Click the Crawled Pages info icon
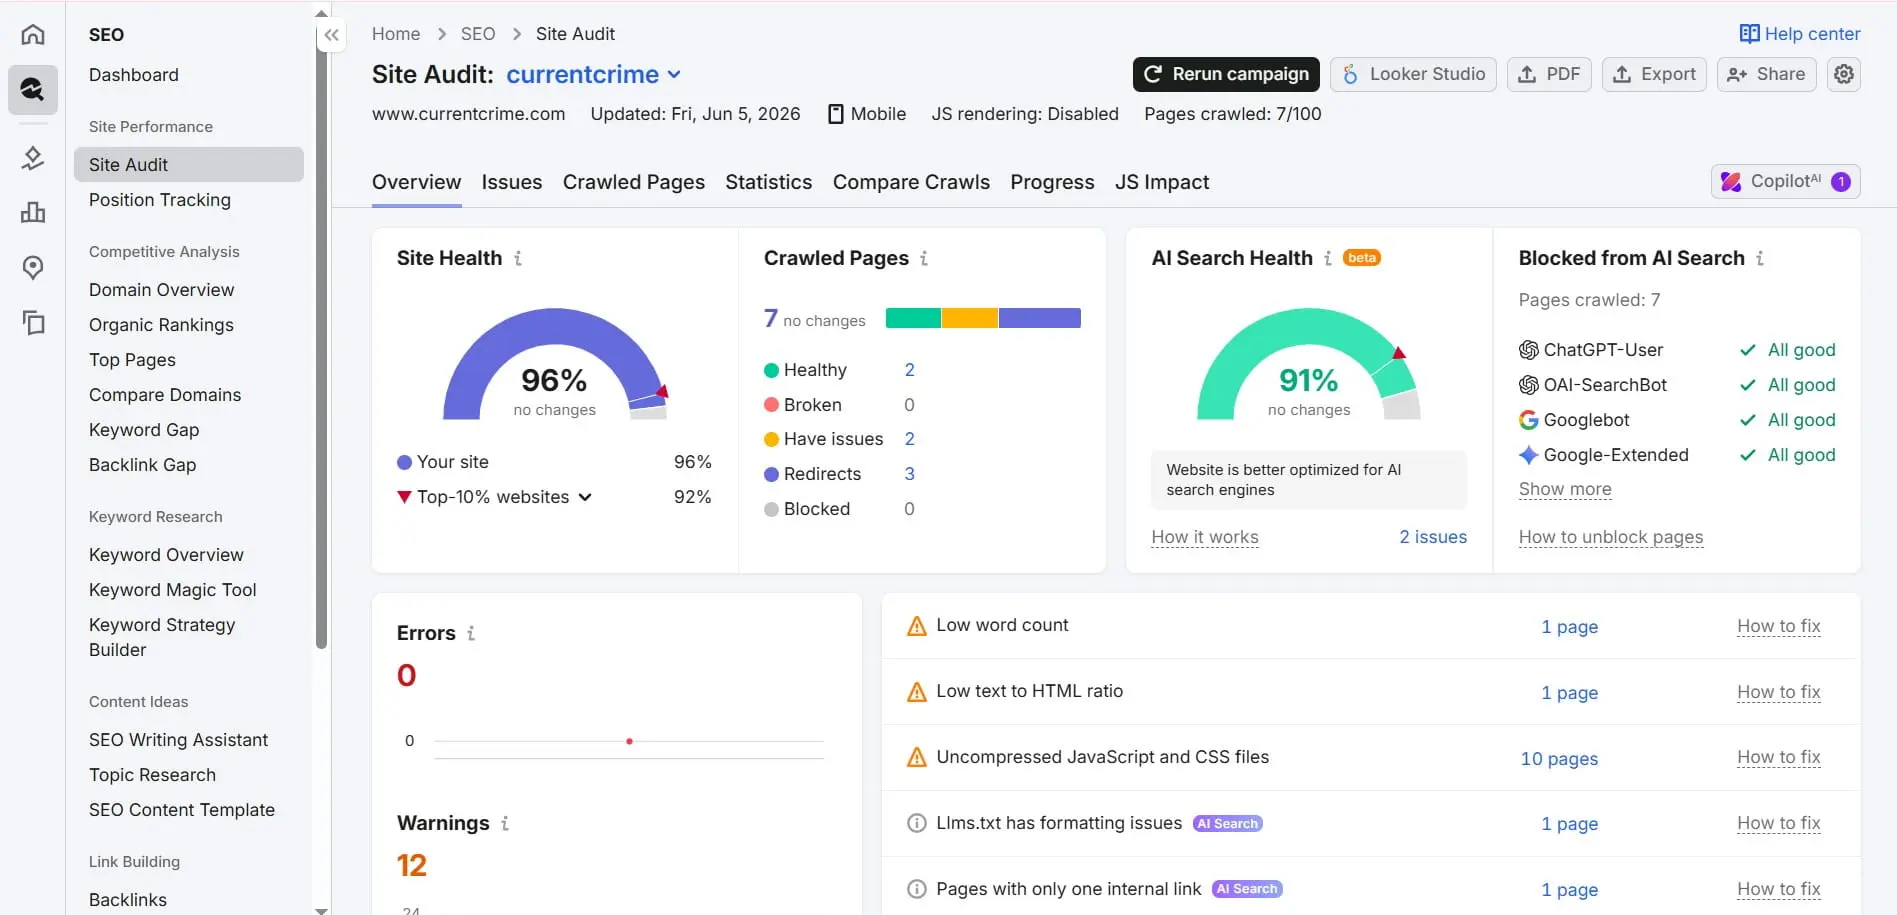The width and height of the screenshot is (1897, 915). (924, 258)
